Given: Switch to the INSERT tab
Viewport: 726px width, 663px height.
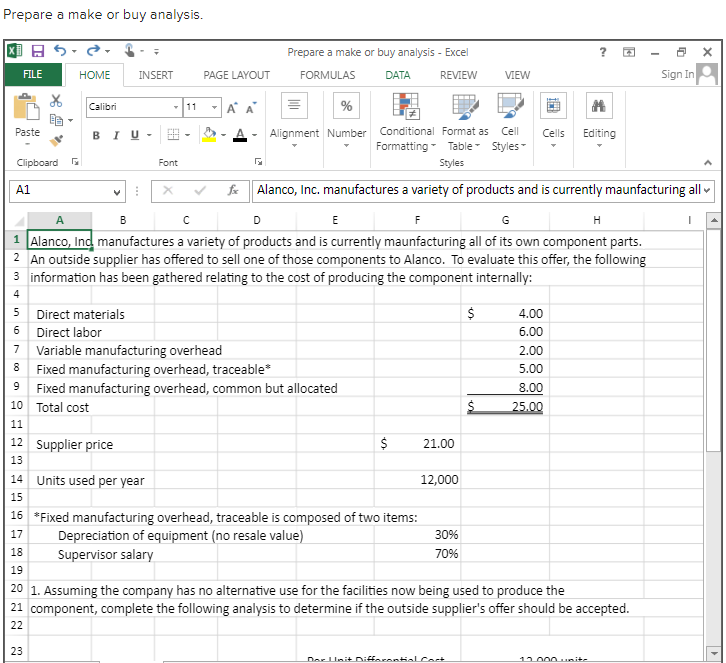Looking at the screenshot, I should click(x=156, y=75).
